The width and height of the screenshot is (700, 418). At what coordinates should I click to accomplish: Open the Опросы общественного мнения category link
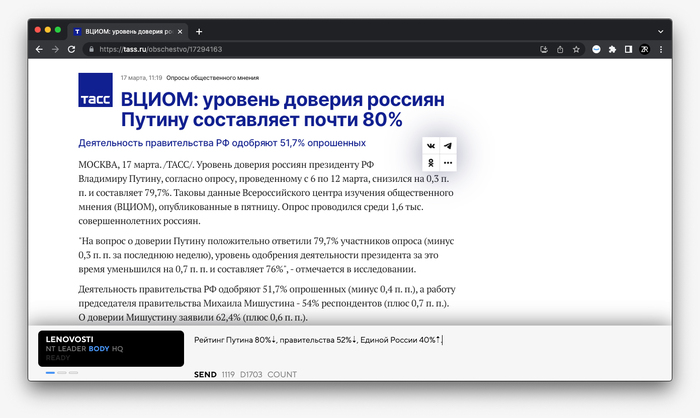pos(212,78)
